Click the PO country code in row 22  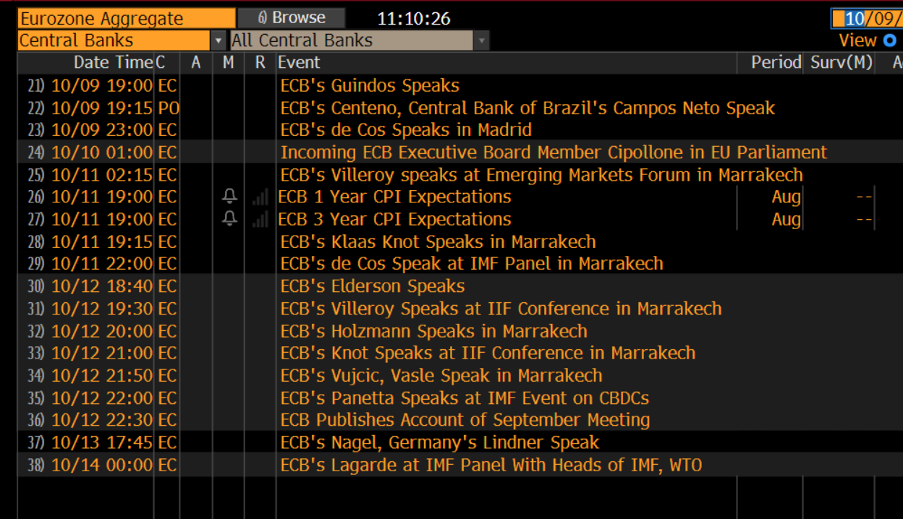pos(168,108)
